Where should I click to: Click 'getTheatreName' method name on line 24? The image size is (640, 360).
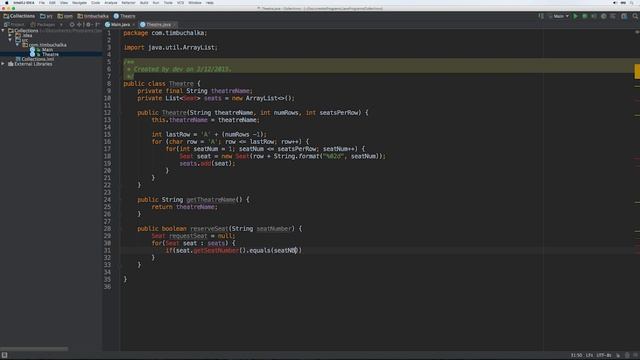[211, 200]
